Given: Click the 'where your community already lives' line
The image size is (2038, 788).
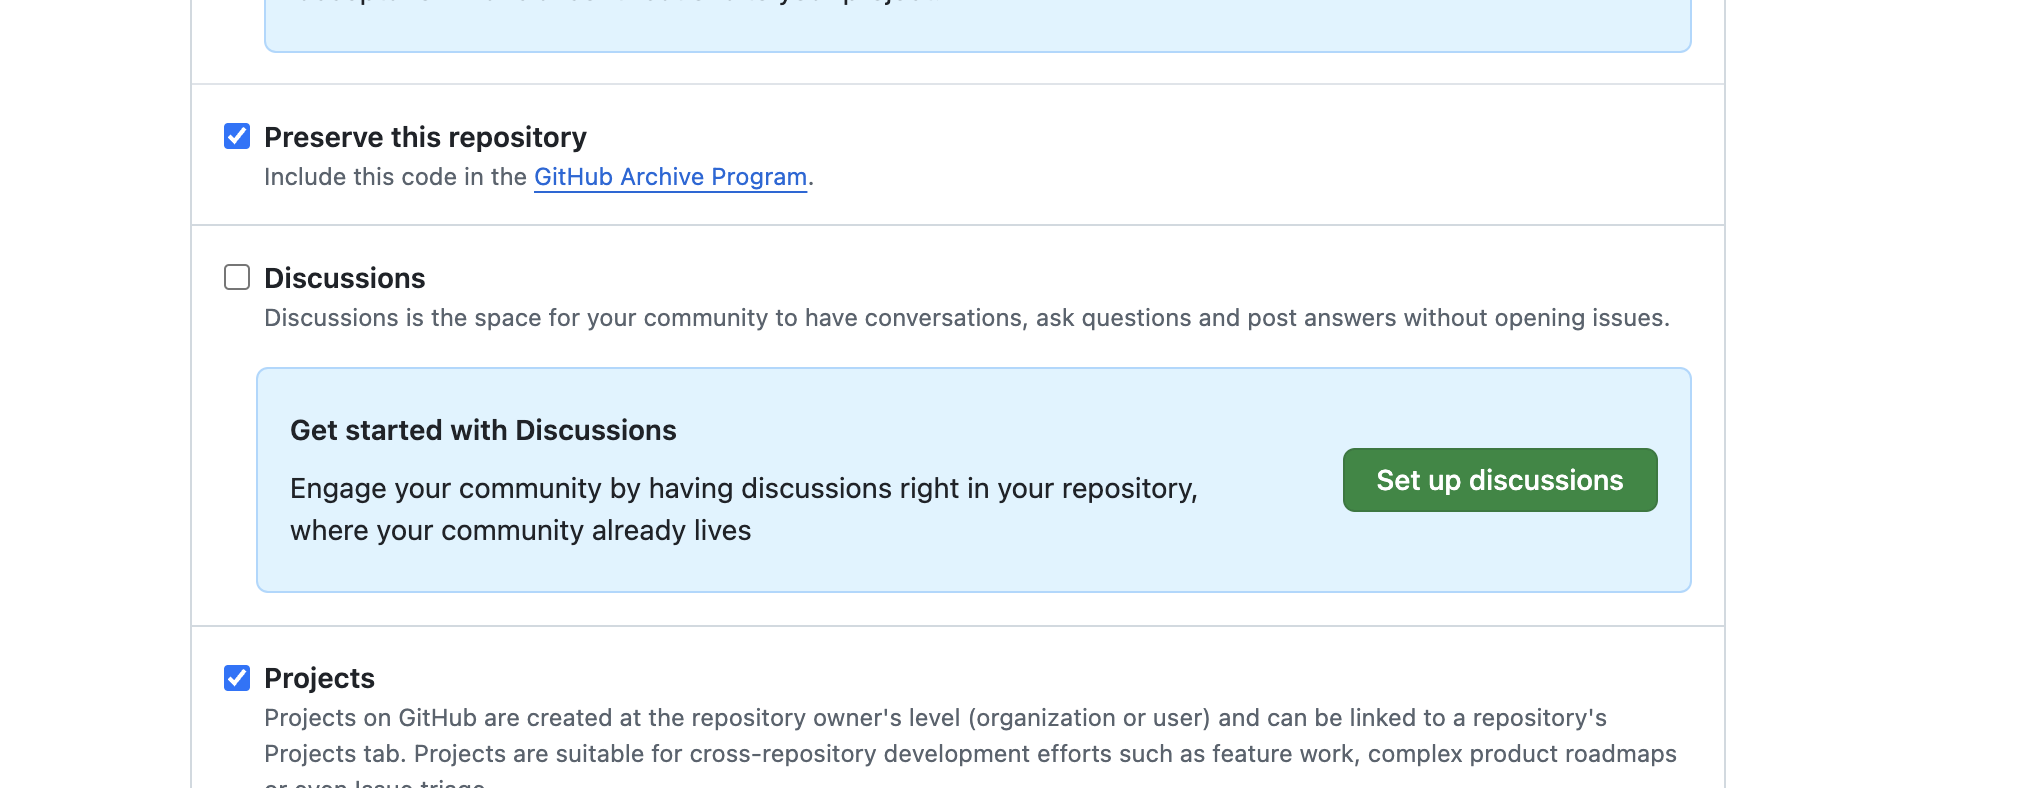Looking at the screenshot, I should point(520,530).
